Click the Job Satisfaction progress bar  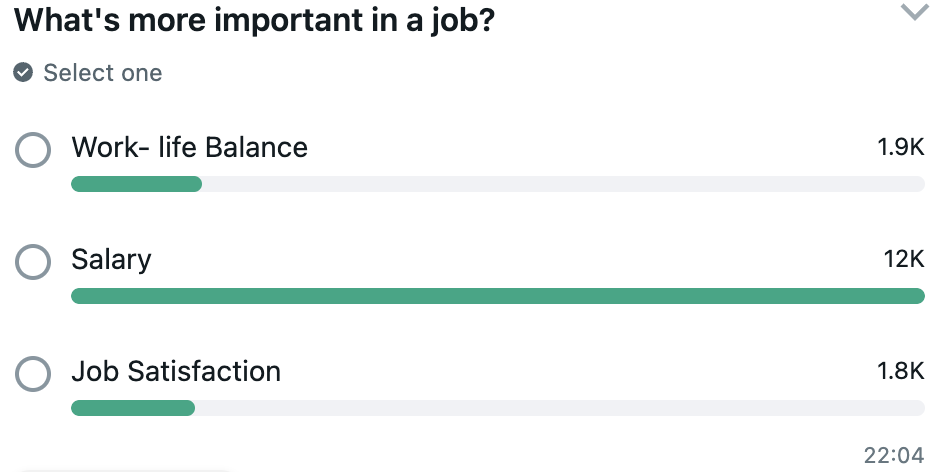coord(497,408)
